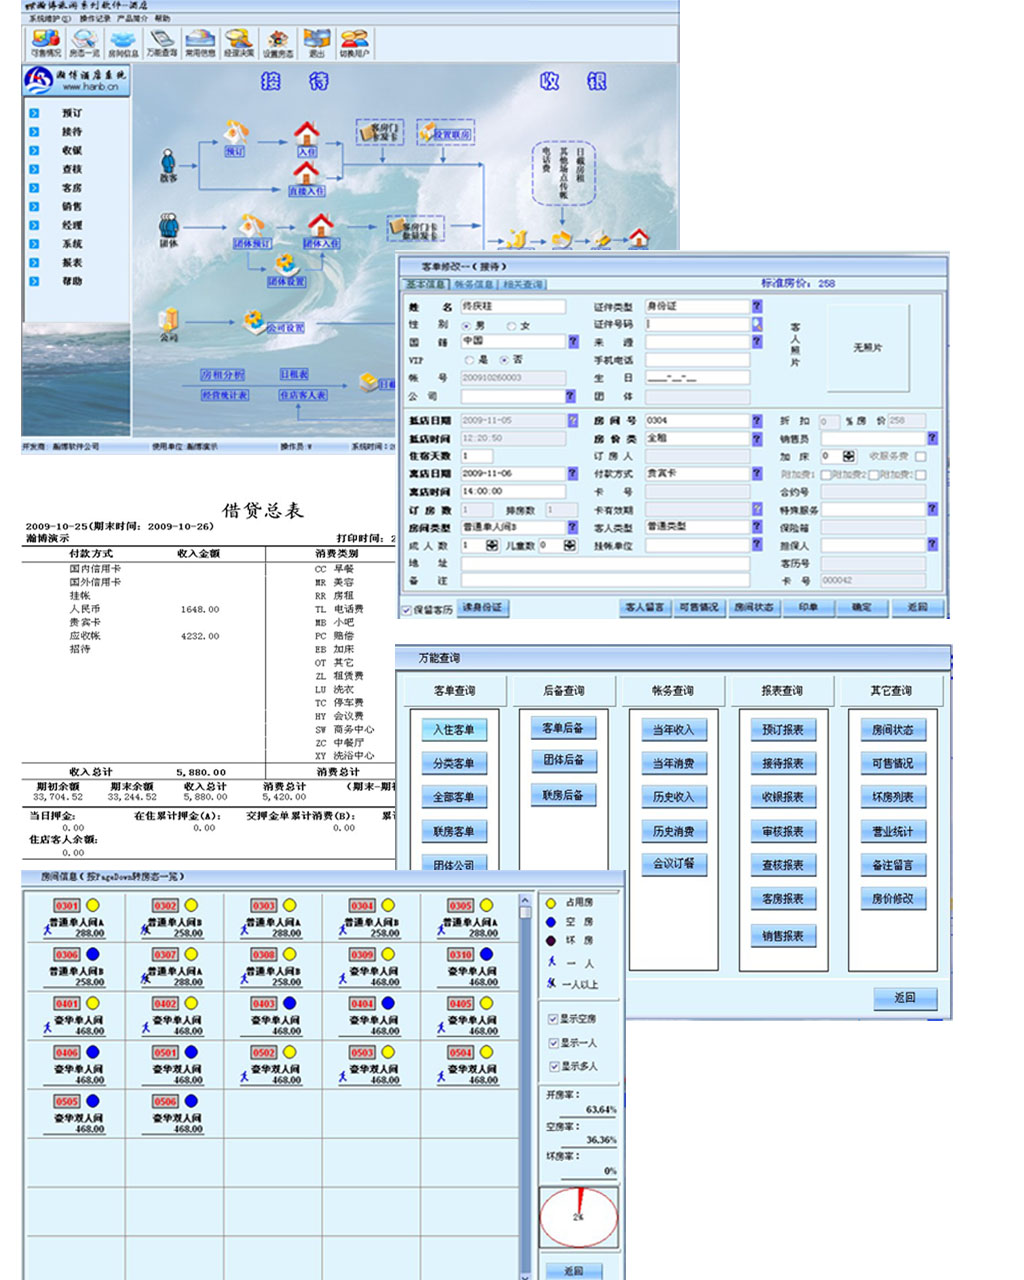Open the 付款方式 lookup button
This screenshot has height=1280, width=1024.
click(x=757, y=473)
